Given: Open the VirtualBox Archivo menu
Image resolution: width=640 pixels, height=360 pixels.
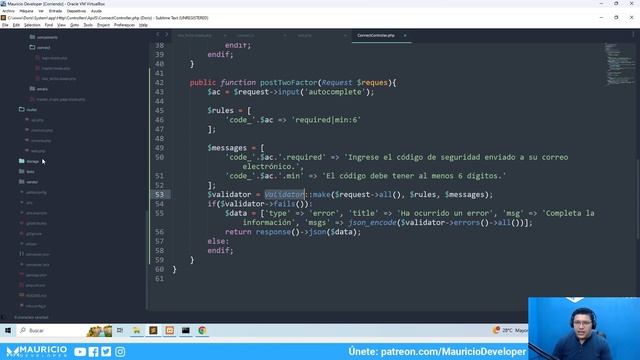Looking at the screenshot, I should click(8, 11).
